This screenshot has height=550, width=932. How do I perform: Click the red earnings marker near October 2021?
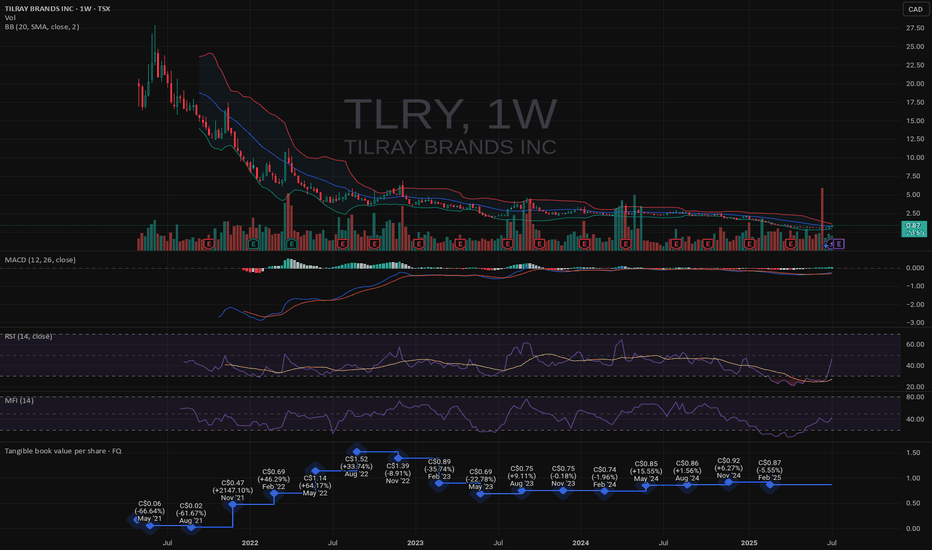coord(209,244)
